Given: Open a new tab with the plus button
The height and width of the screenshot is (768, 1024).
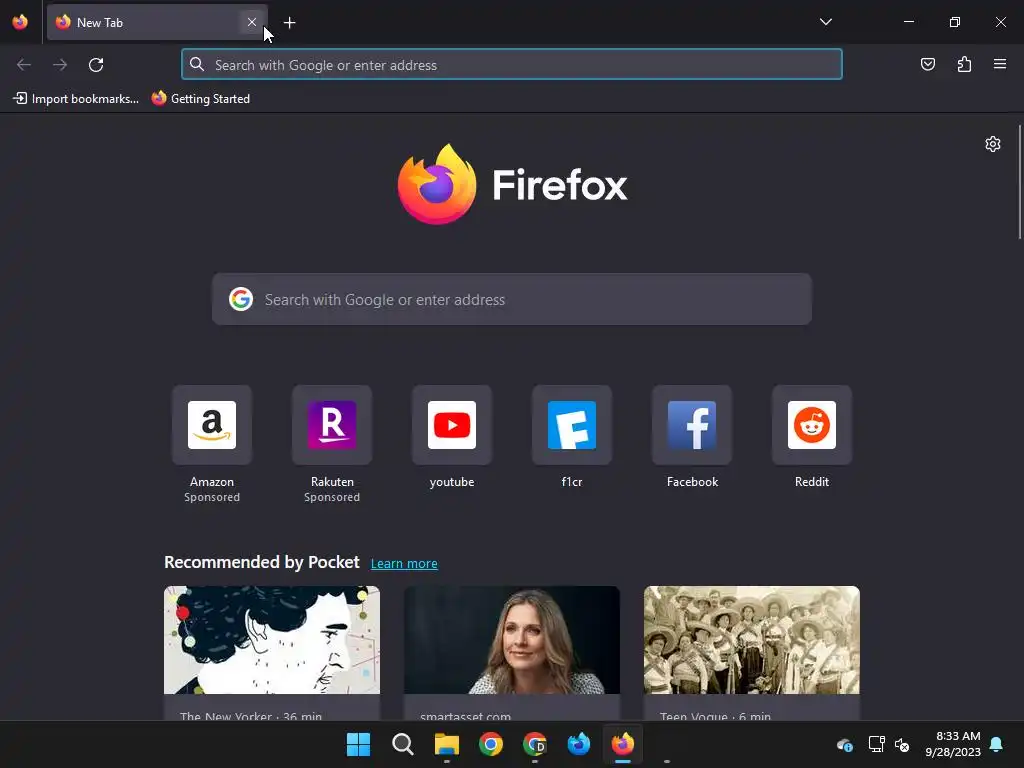Looking at the screenshot, I should point(289,23).
